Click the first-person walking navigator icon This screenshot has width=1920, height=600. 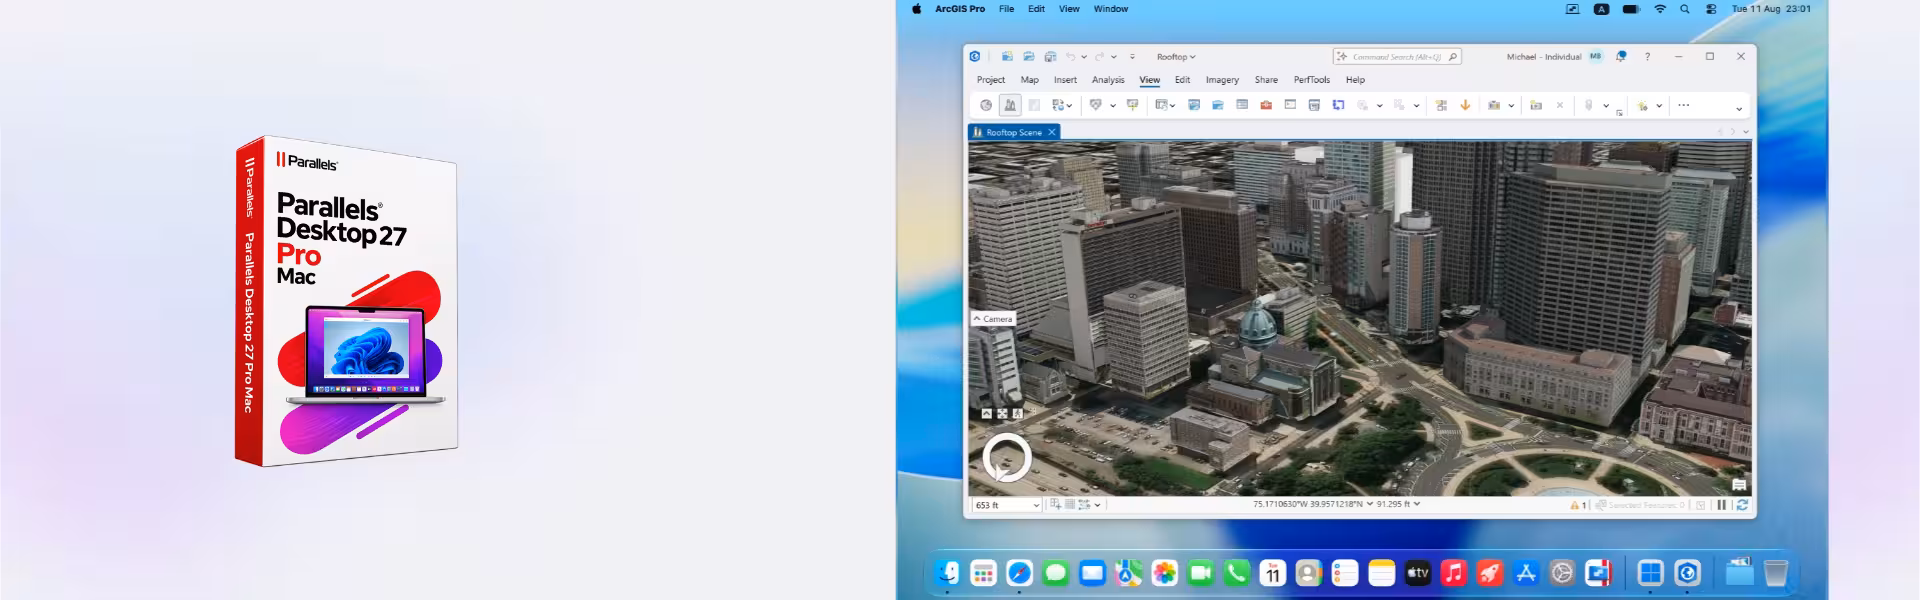(1017, 413)
